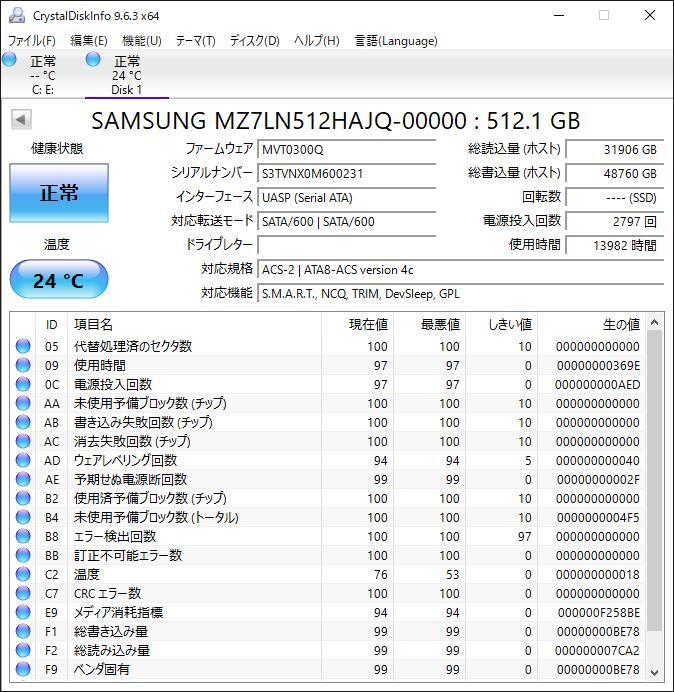Click the status orb of row AE
This screenshot has width=674, height=692.
(x=23, y=479)
